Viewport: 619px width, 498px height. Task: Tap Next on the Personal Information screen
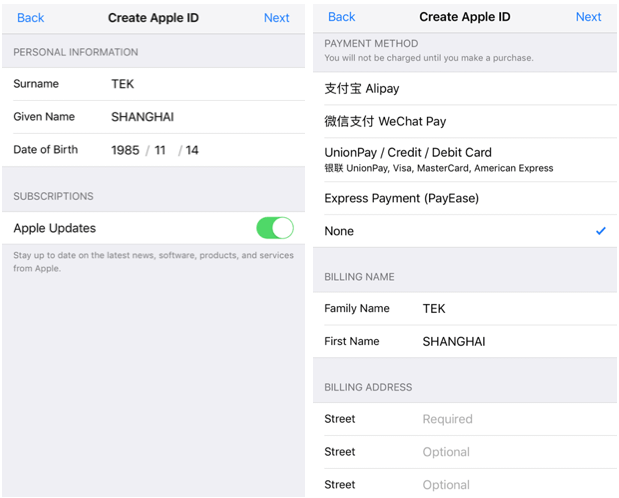(276, 18)
